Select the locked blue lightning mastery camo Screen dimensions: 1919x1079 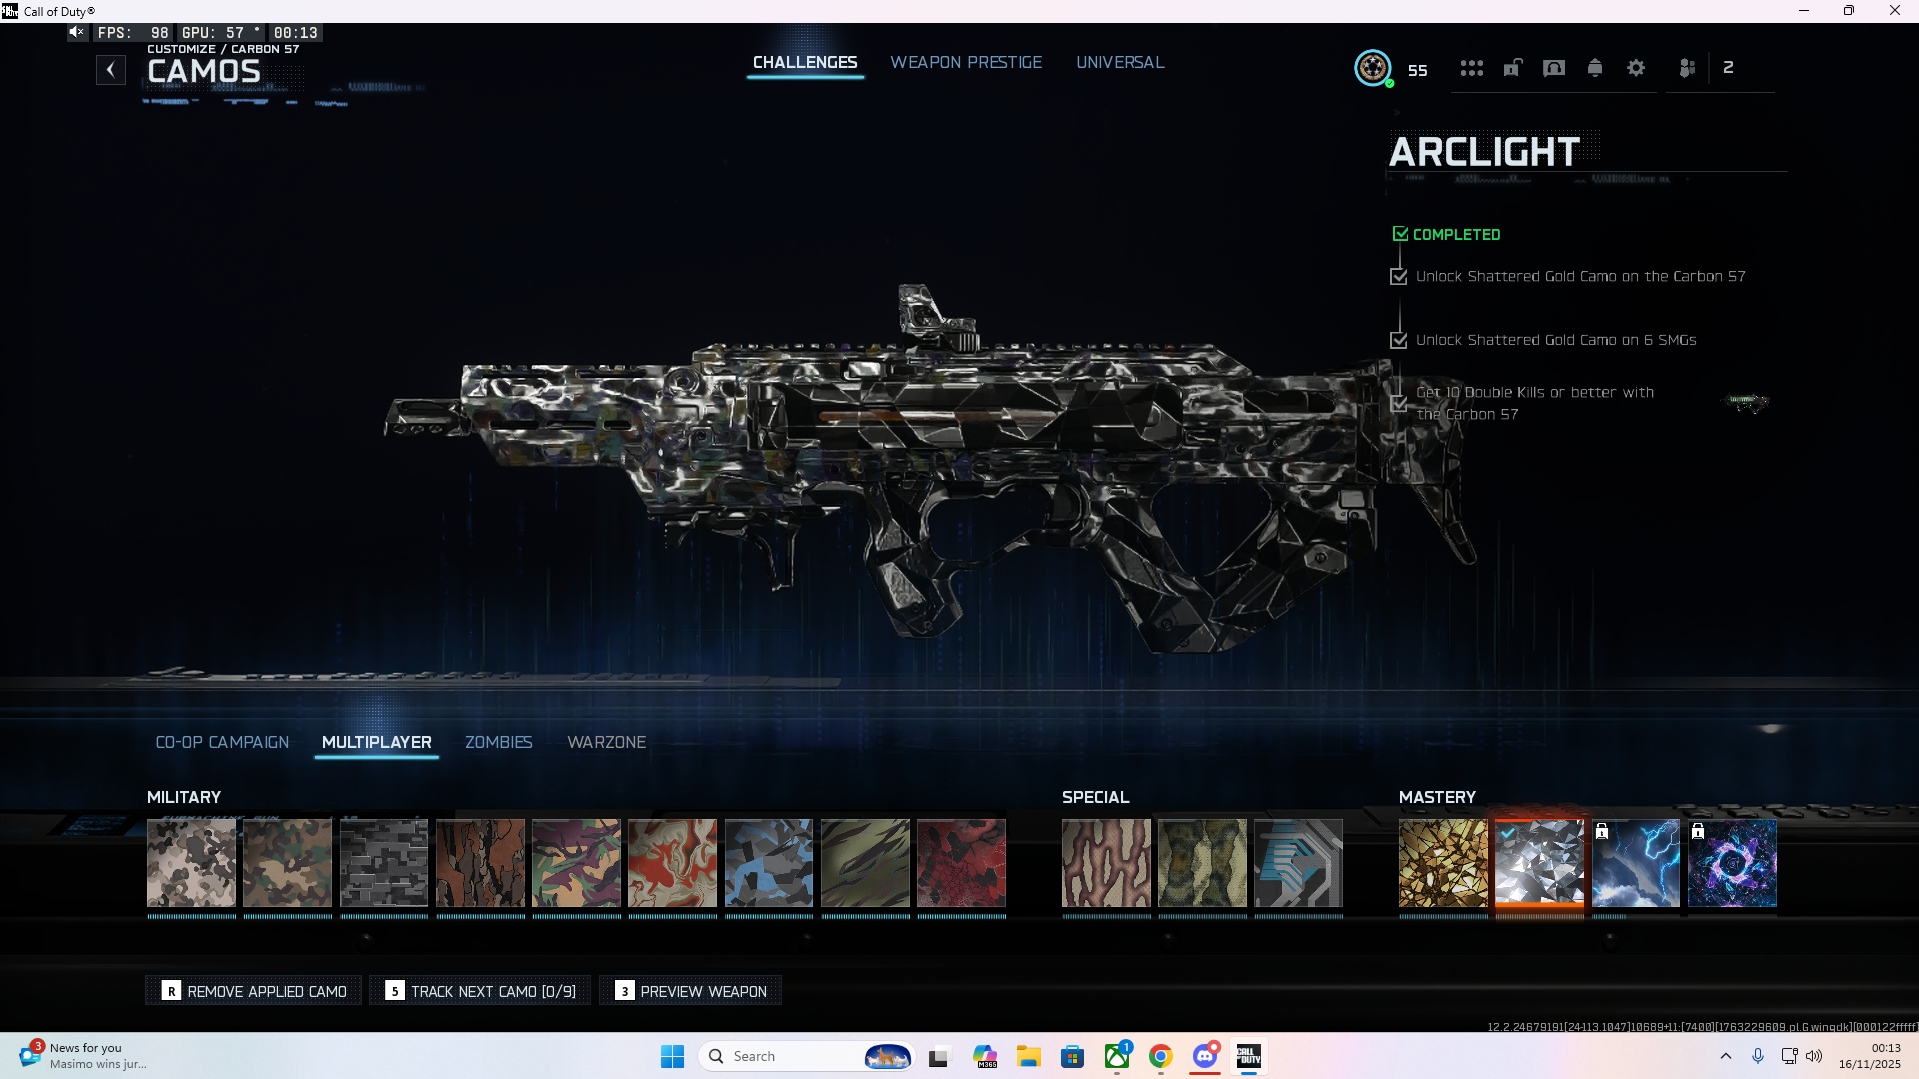click(1636, 863)
